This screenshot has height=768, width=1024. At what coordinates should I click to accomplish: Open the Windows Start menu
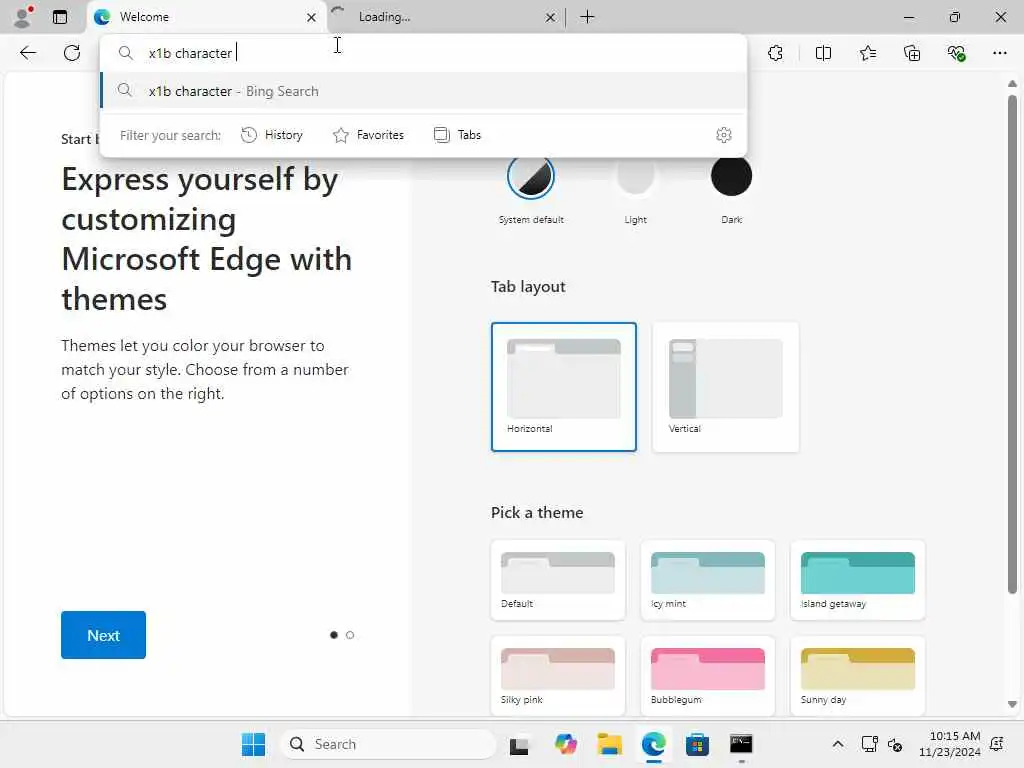tap(253, 744)
